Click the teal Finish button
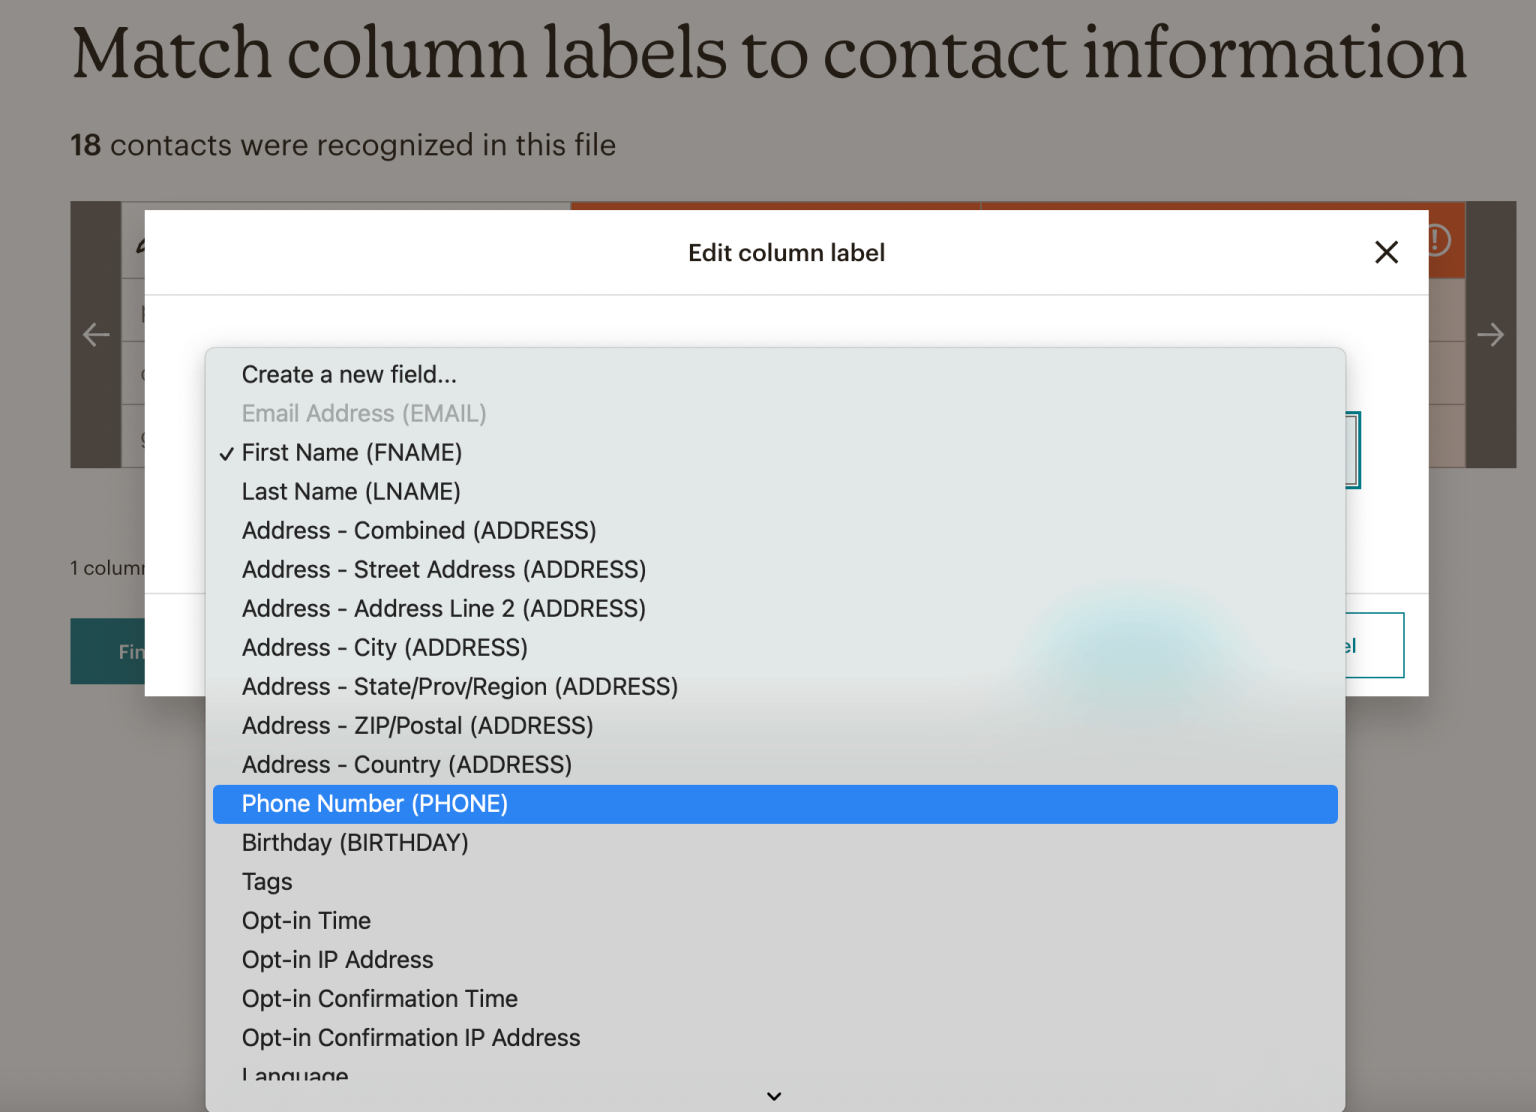 (x=128, y=651)
